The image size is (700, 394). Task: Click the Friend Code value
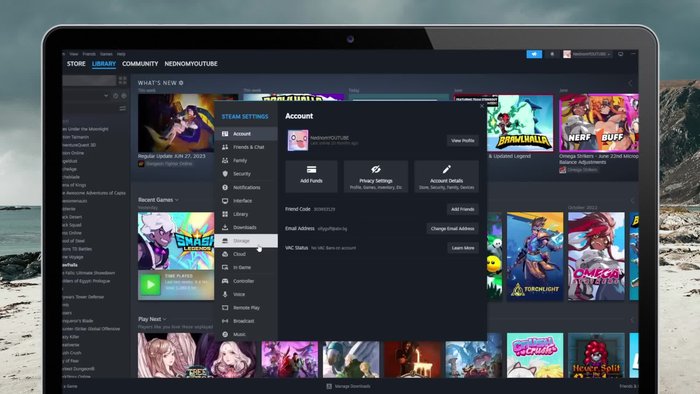(325, 209)
